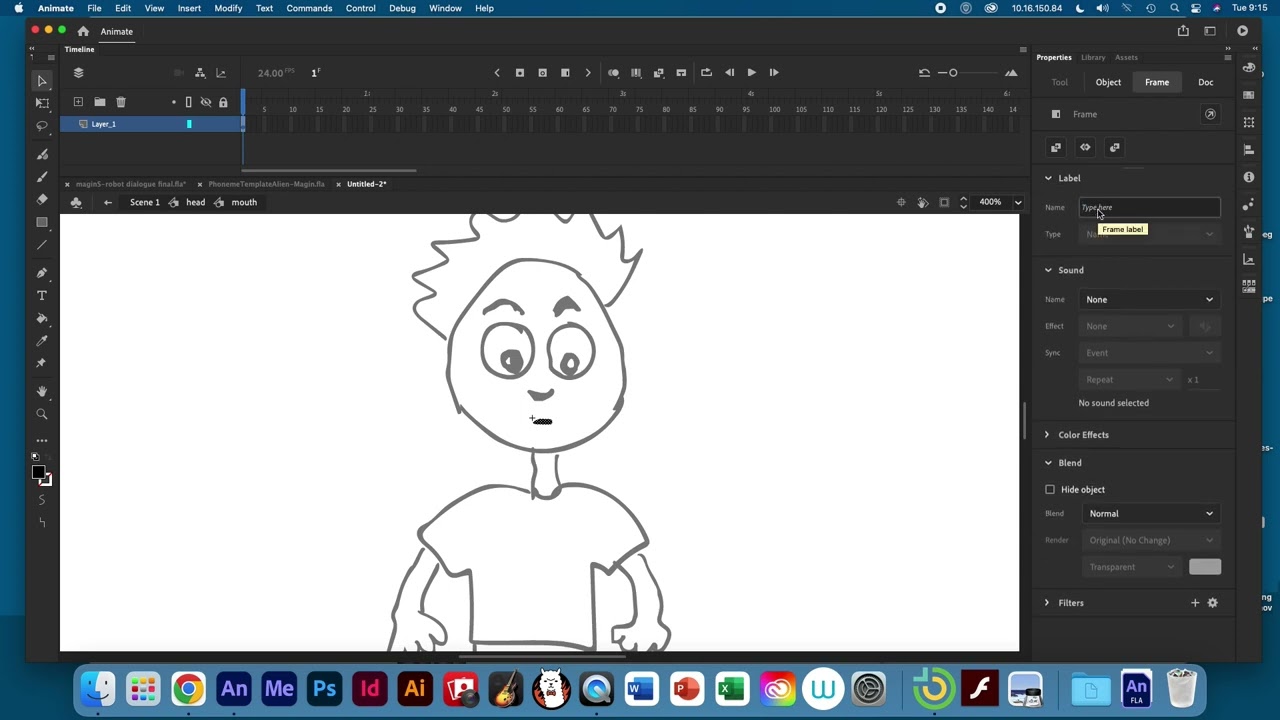
Task: Expand the Color Effects section
Action: click(1047, 435)
